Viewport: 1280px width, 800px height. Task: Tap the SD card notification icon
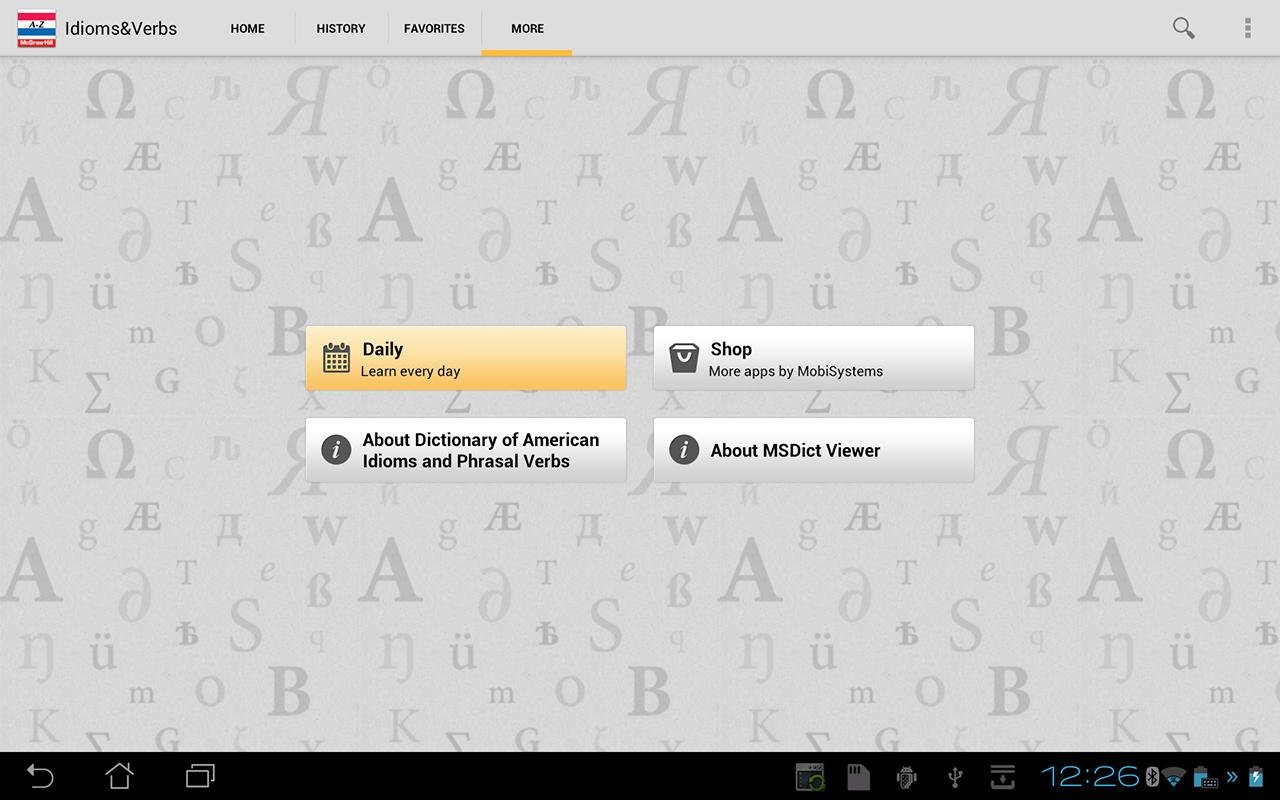point(858,777)
